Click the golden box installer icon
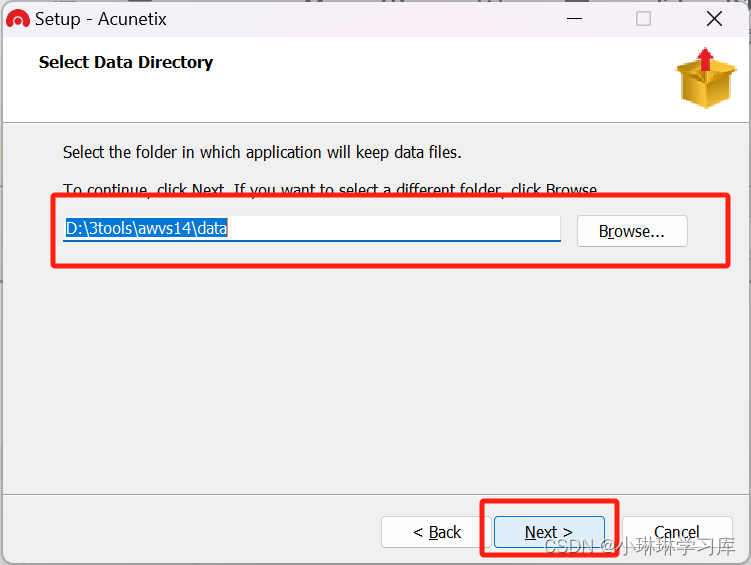Image resolution: width=751 pixels, height=565 pixels. (x=706, y=78)
